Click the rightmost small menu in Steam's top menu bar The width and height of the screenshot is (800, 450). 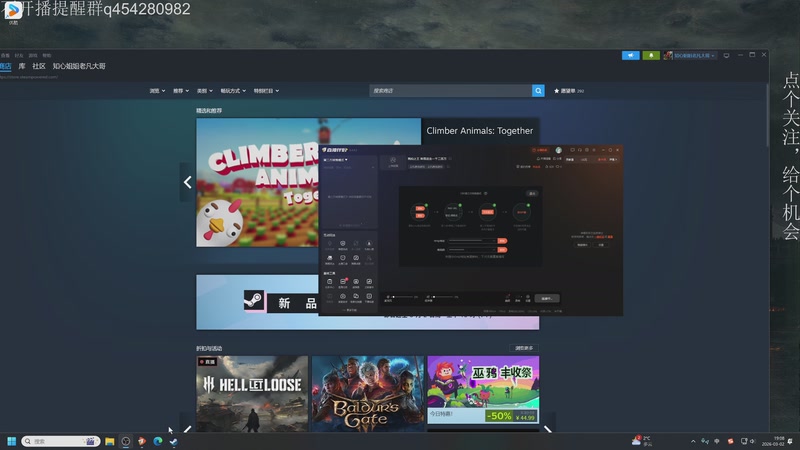point(47,55)
